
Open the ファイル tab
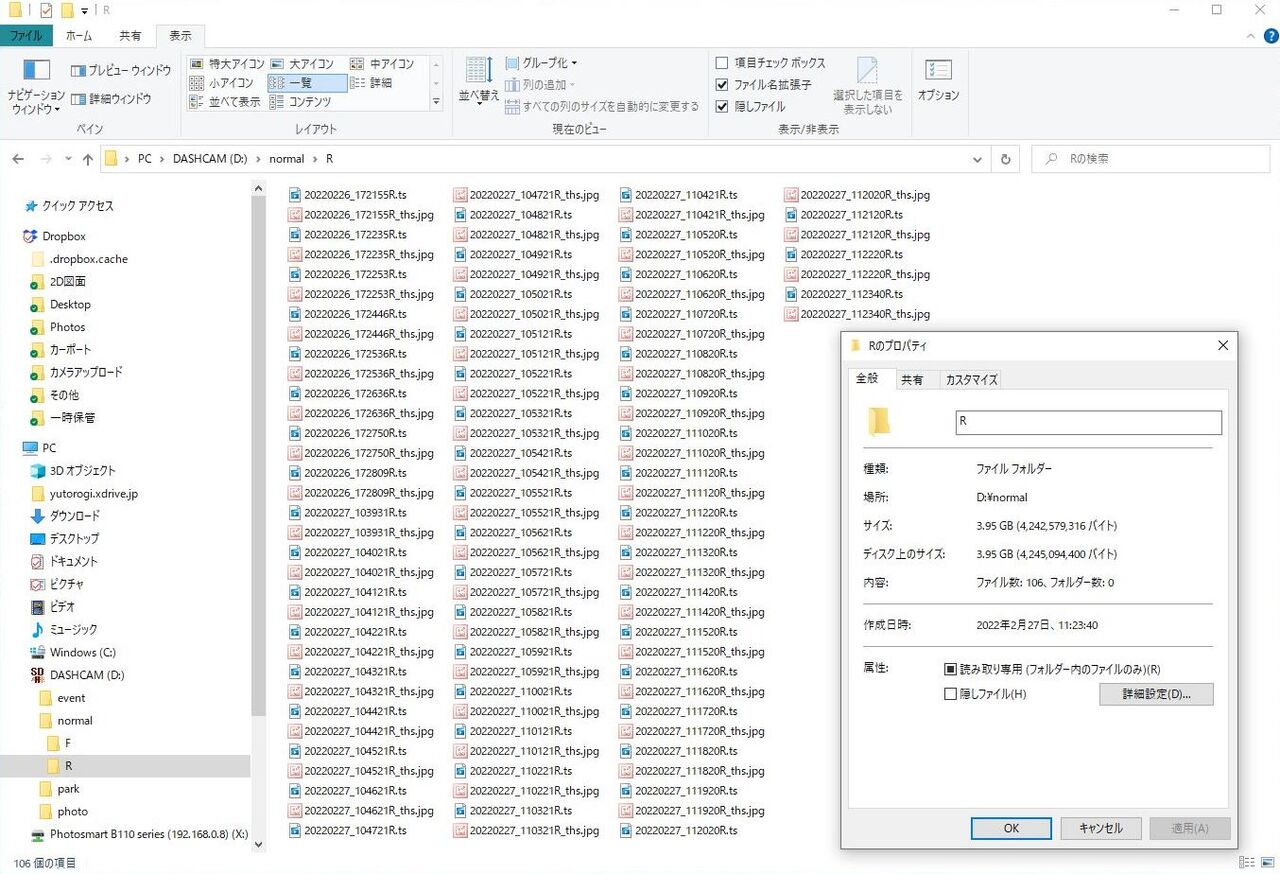tap(26, 36)
